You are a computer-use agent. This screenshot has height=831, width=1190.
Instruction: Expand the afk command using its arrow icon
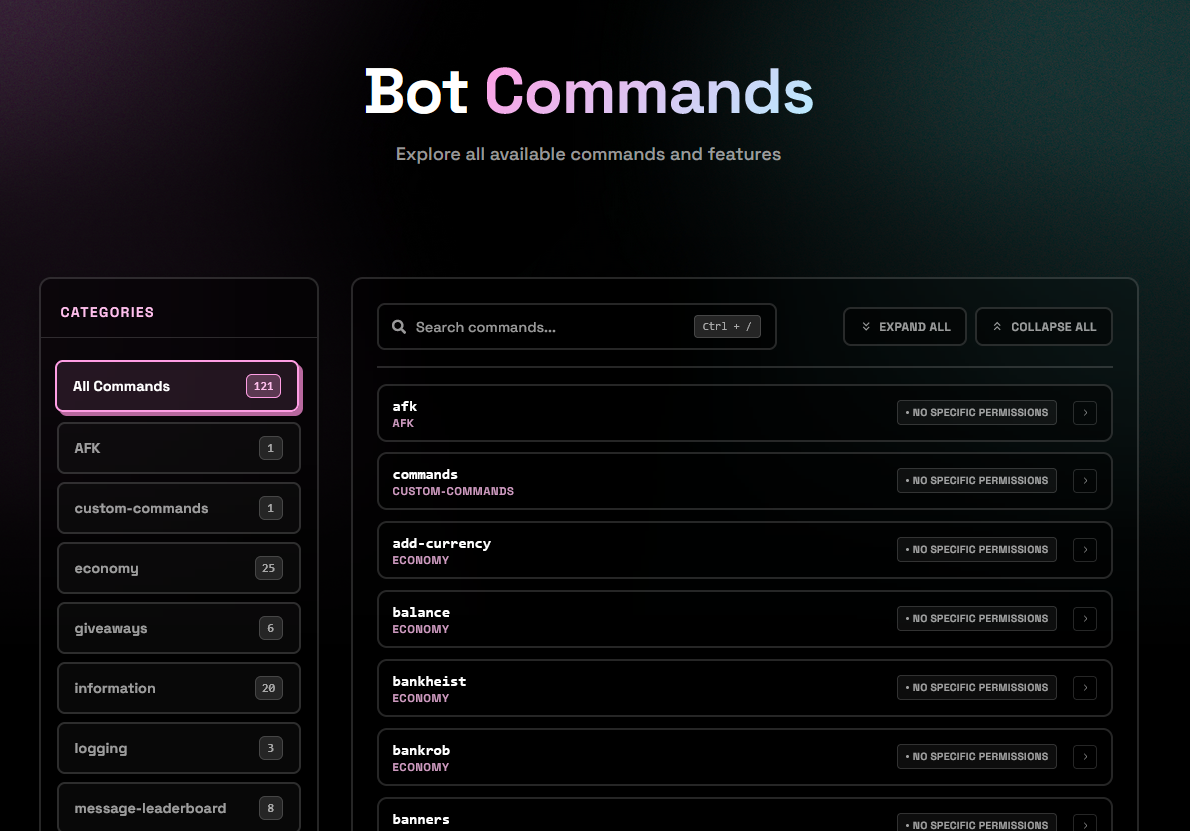pos(1084,412)
